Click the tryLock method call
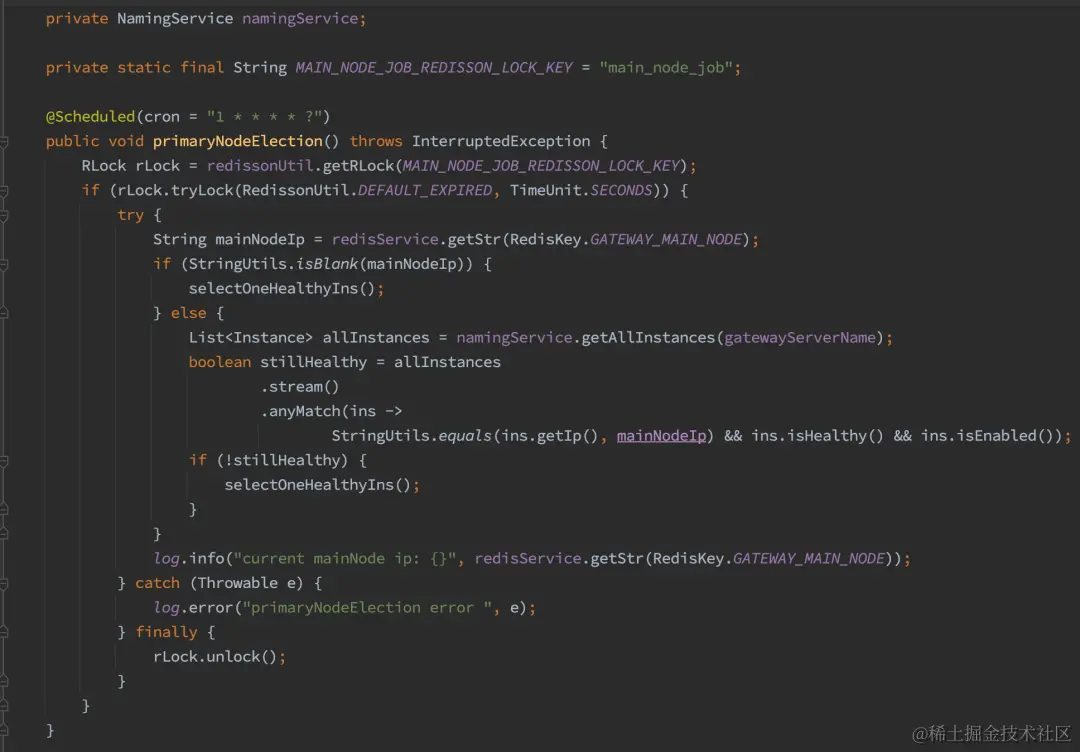 [x=202, y=190]
